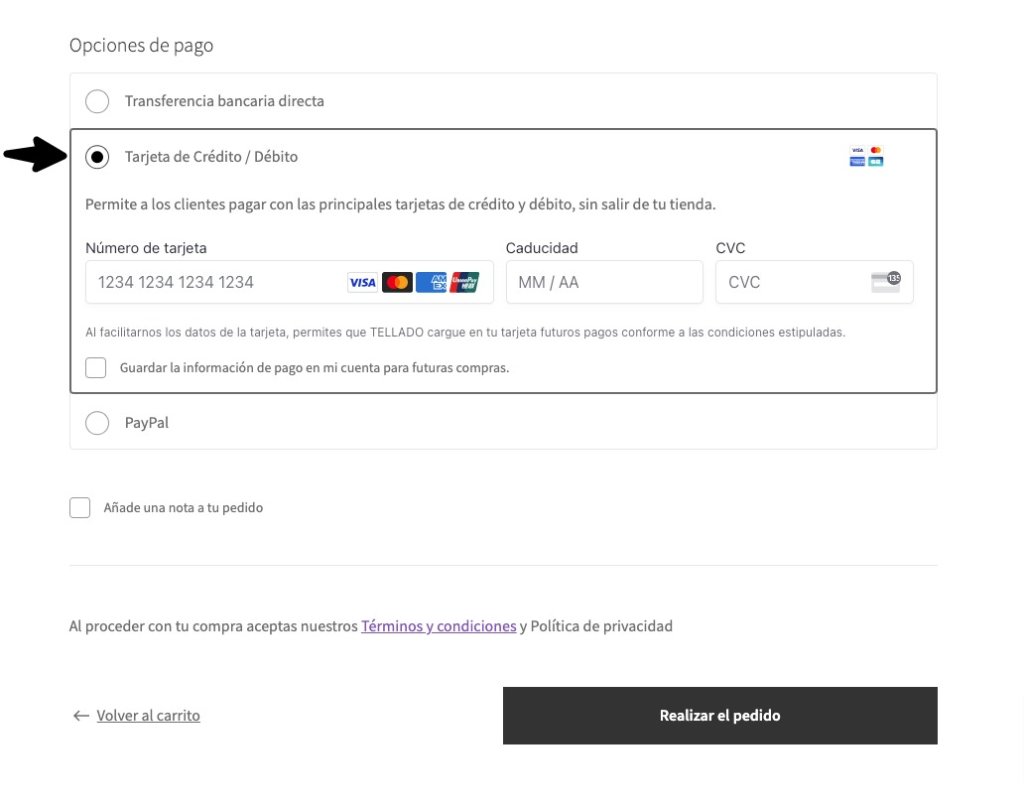Click the Añade una nota label text
Screen dimensions: 1024x810
(x=184, y=508)
